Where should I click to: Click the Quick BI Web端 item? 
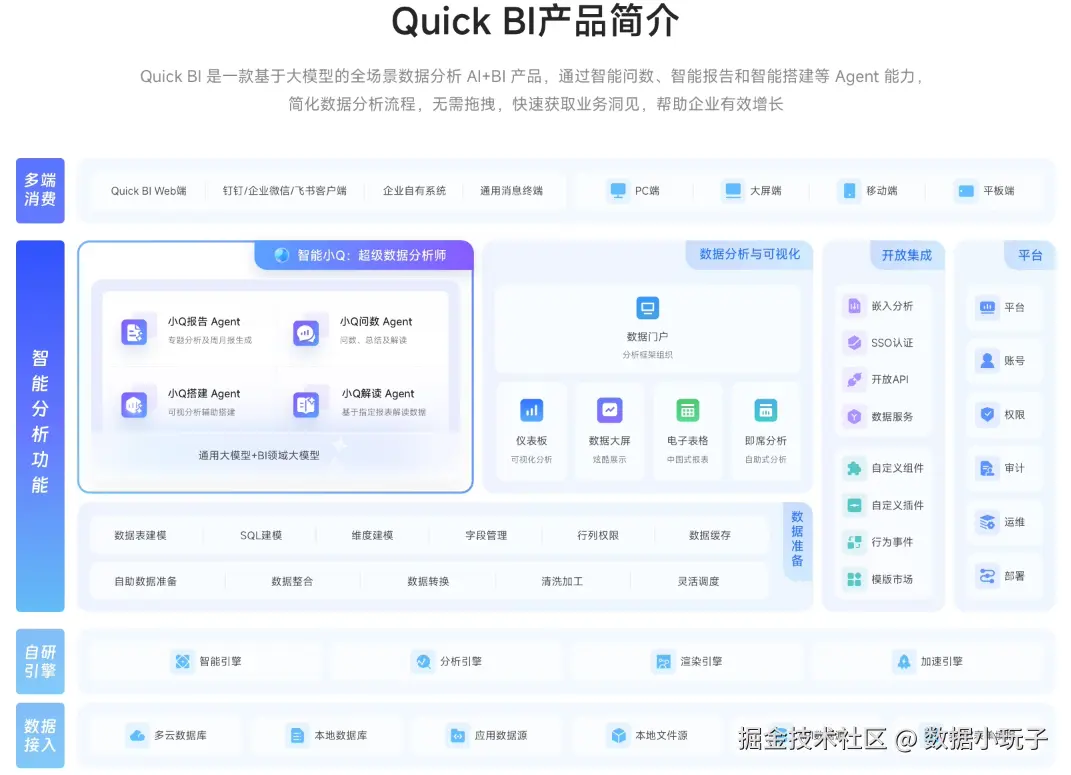pyautogui.click(x=148, y=191)
